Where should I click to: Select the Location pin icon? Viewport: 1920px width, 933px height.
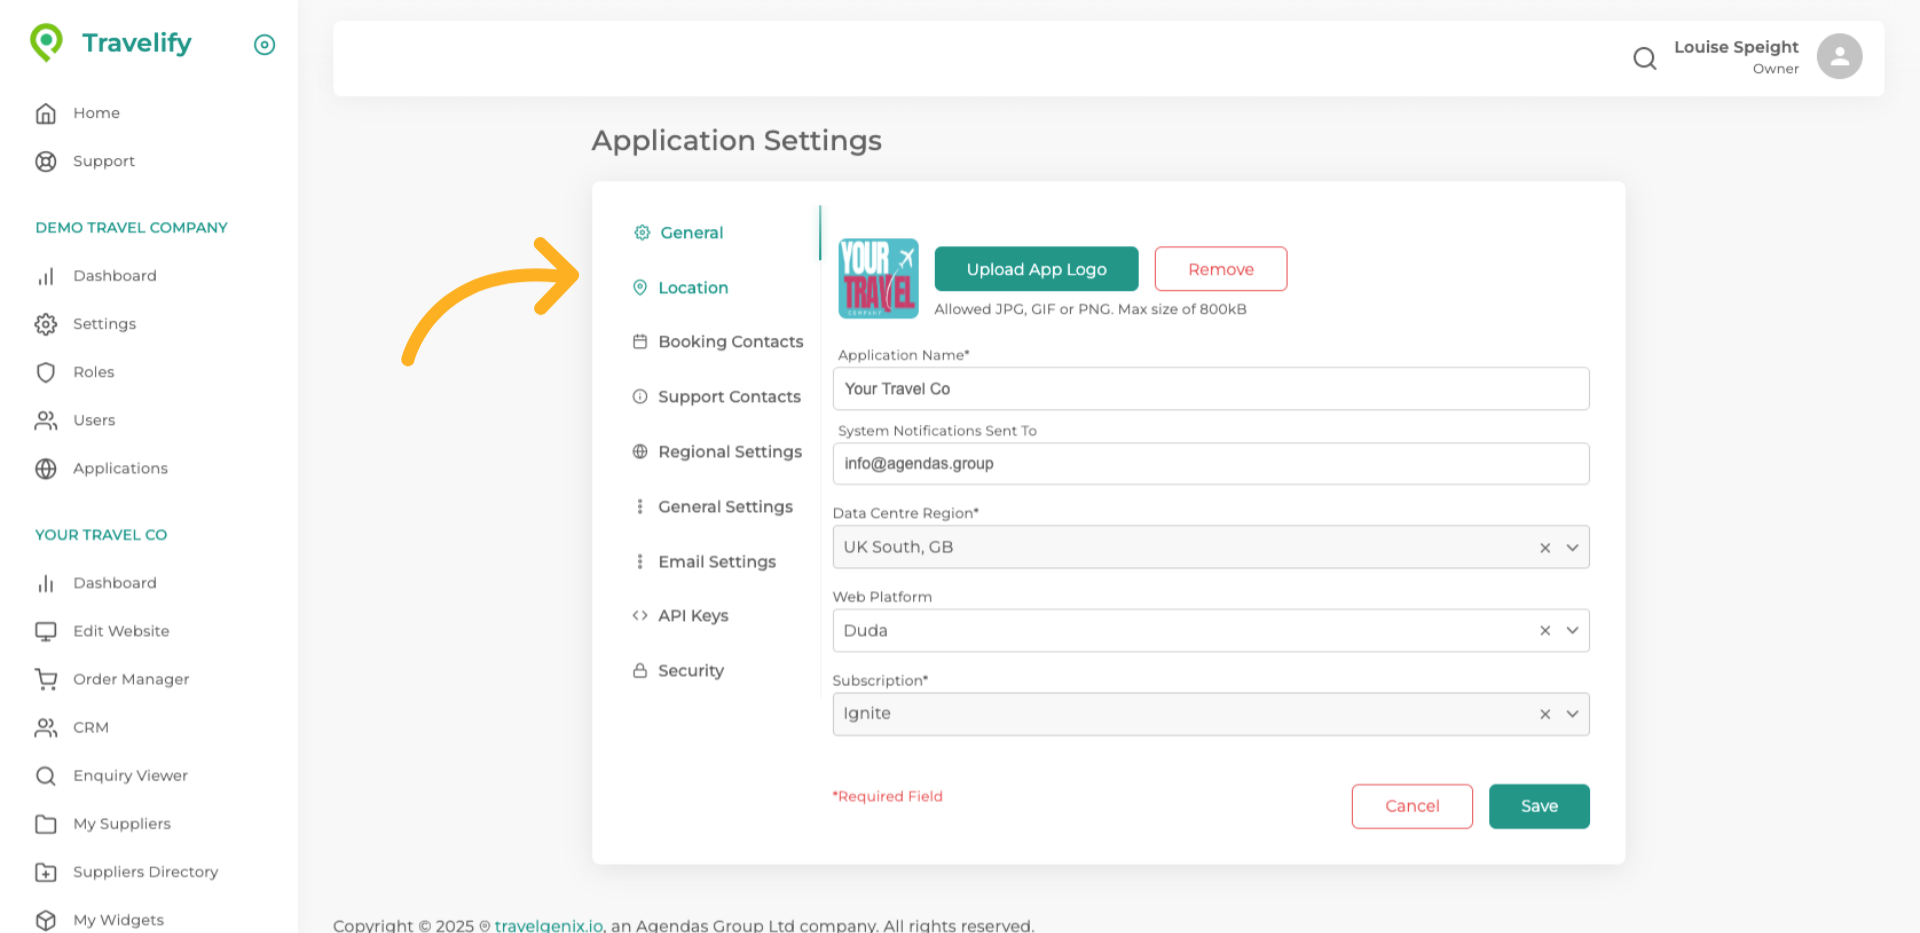coord(641,287)
